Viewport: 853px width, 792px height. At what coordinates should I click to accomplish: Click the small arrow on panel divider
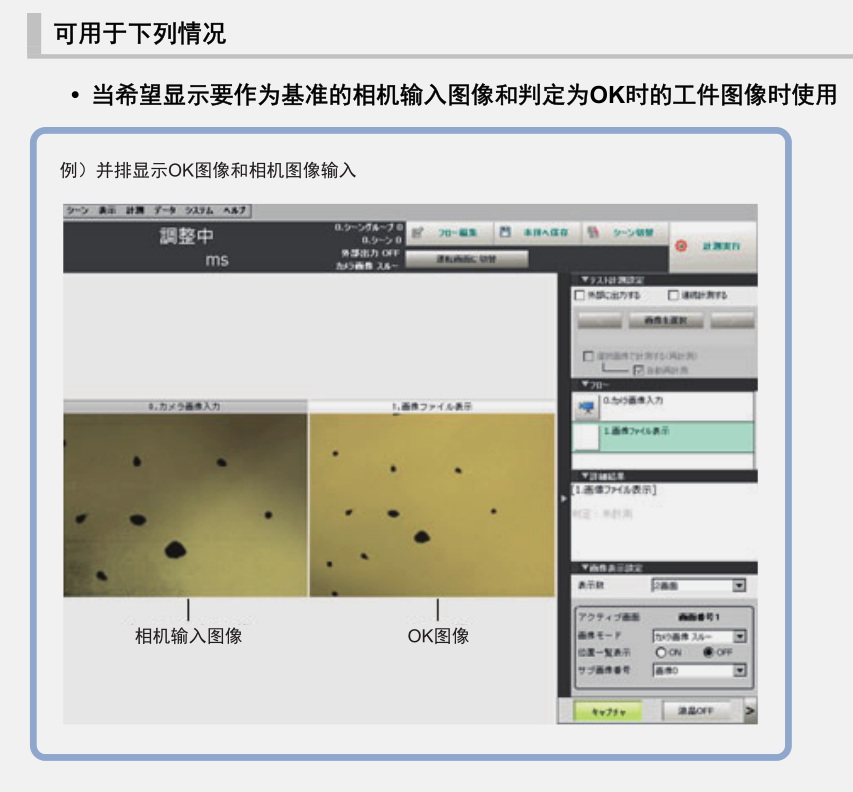pyautogui.click(x=564, y=498)
